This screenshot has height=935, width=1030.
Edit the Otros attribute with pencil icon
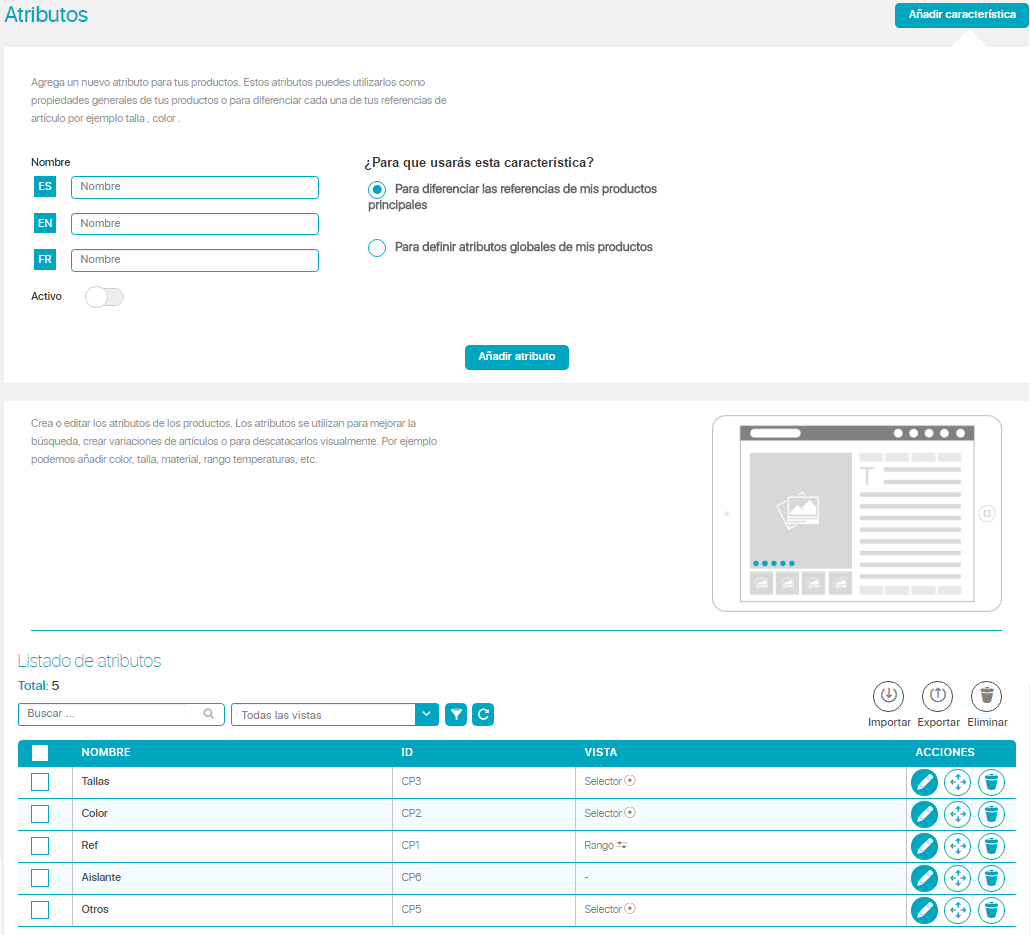[x=924, y=910]
